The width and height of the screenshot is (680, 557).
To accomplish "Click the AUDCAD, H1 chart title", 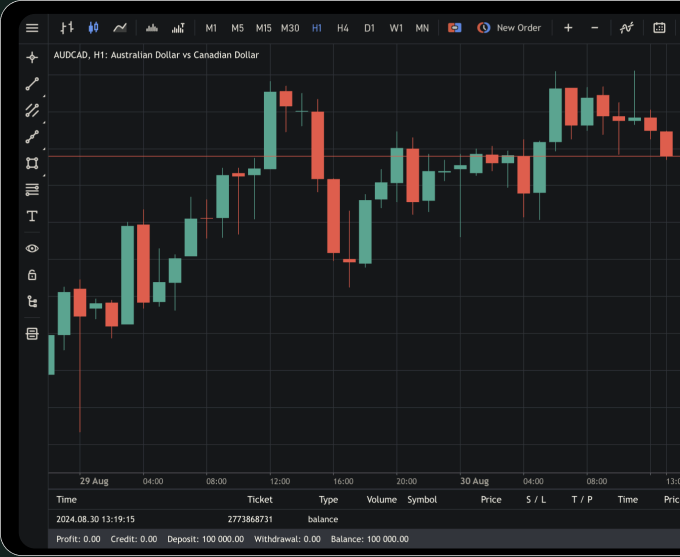I will point(156,55).
